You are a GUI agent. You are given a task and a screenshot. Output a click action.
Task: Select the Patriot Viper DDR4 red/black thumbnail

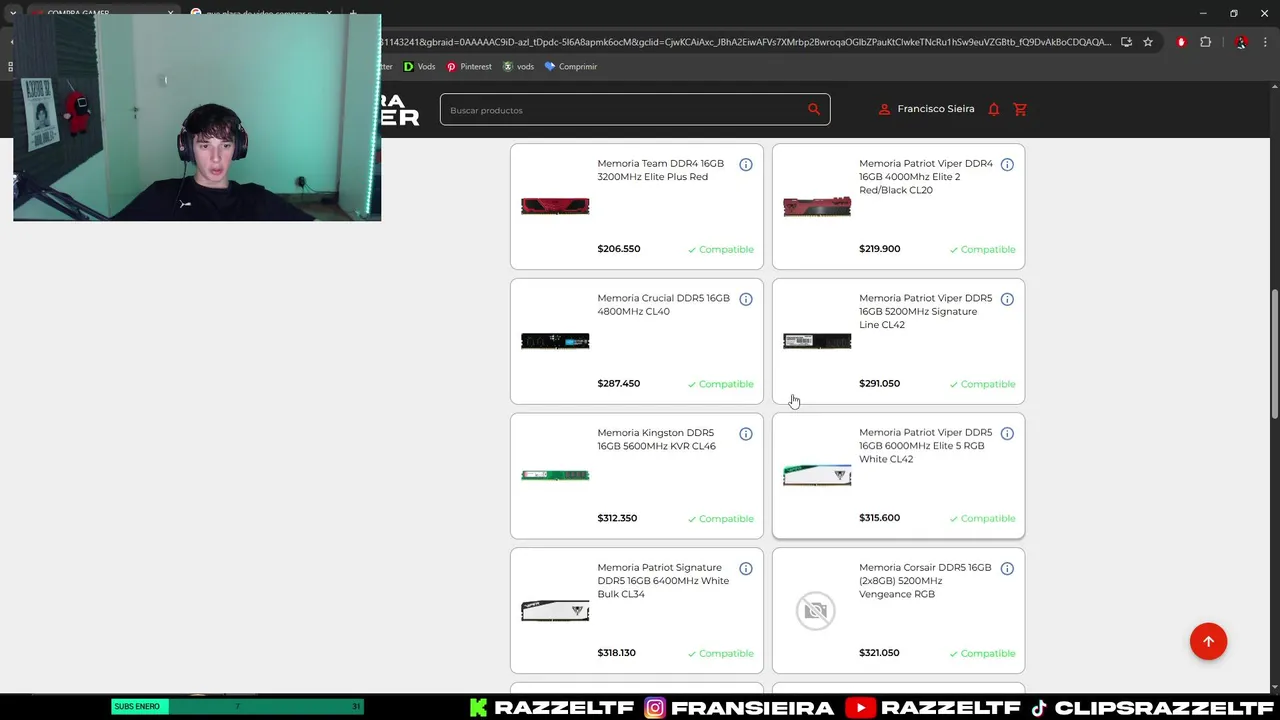click(817, 206)
